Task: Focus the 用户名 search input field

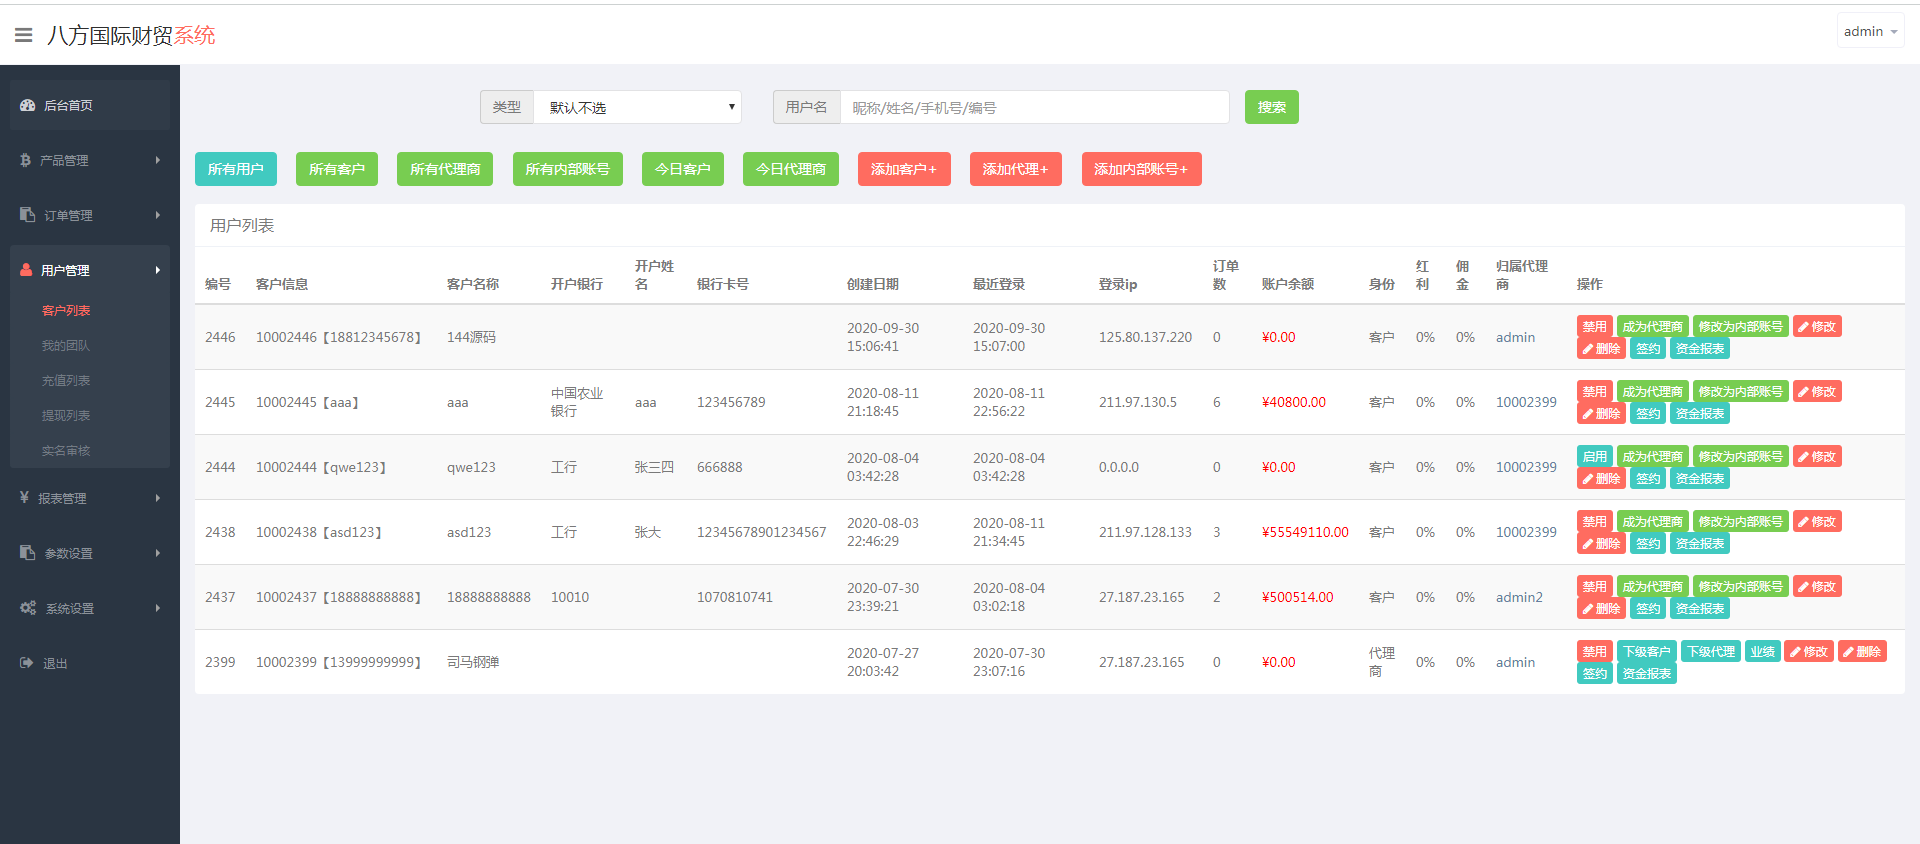Action: tap(1033, 107)
